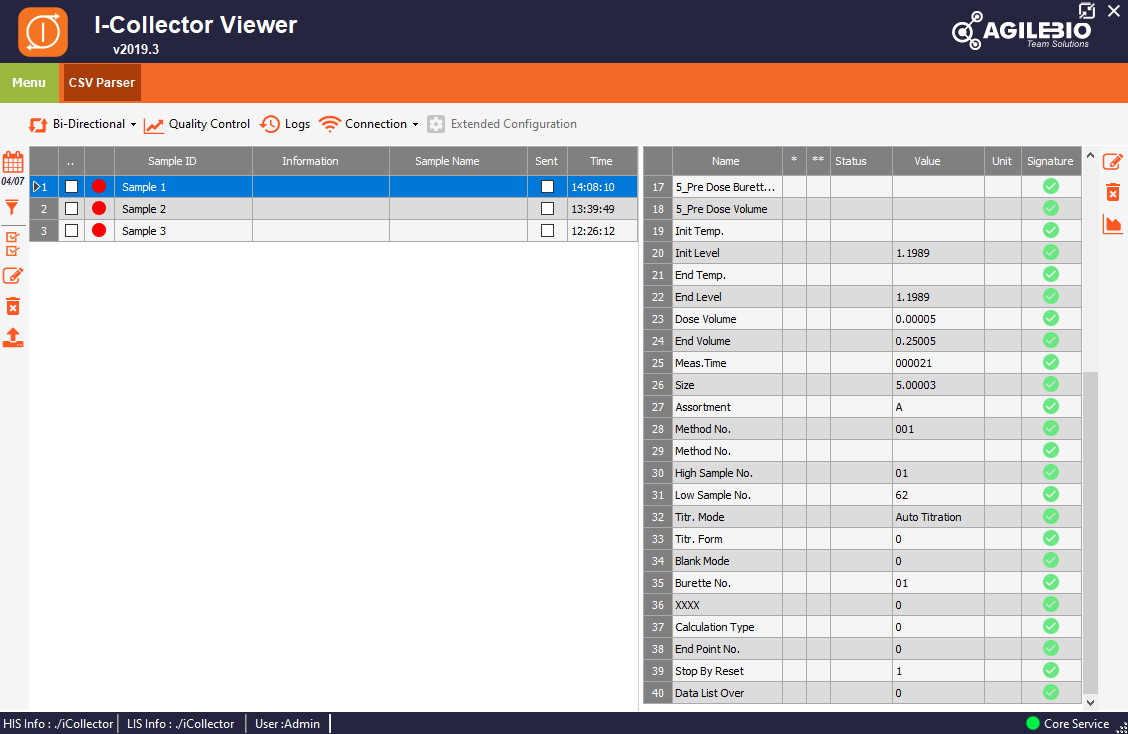
Task: Toggle the Sent checkbox for Sample 1
Action: [x=547, y=186]
